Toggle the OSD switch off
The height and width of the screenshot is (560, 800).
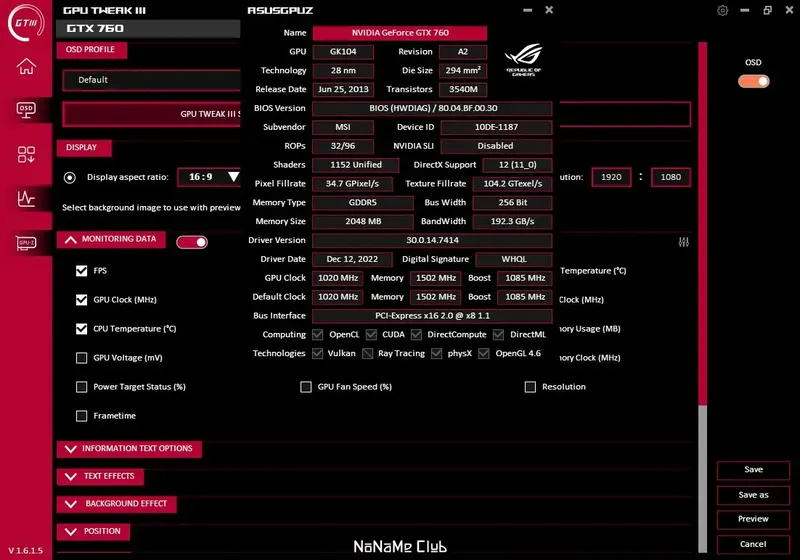(x=754, y=81)
